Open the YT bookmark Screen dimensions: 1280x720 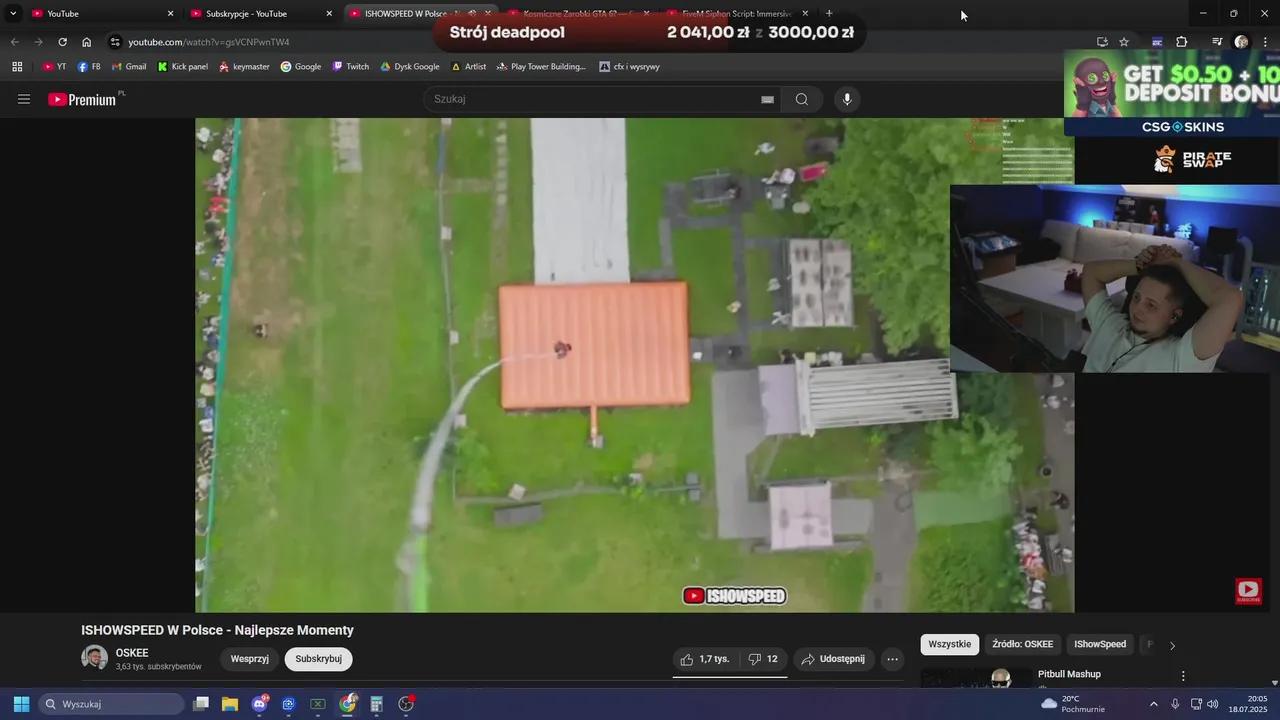coord(55,67)
